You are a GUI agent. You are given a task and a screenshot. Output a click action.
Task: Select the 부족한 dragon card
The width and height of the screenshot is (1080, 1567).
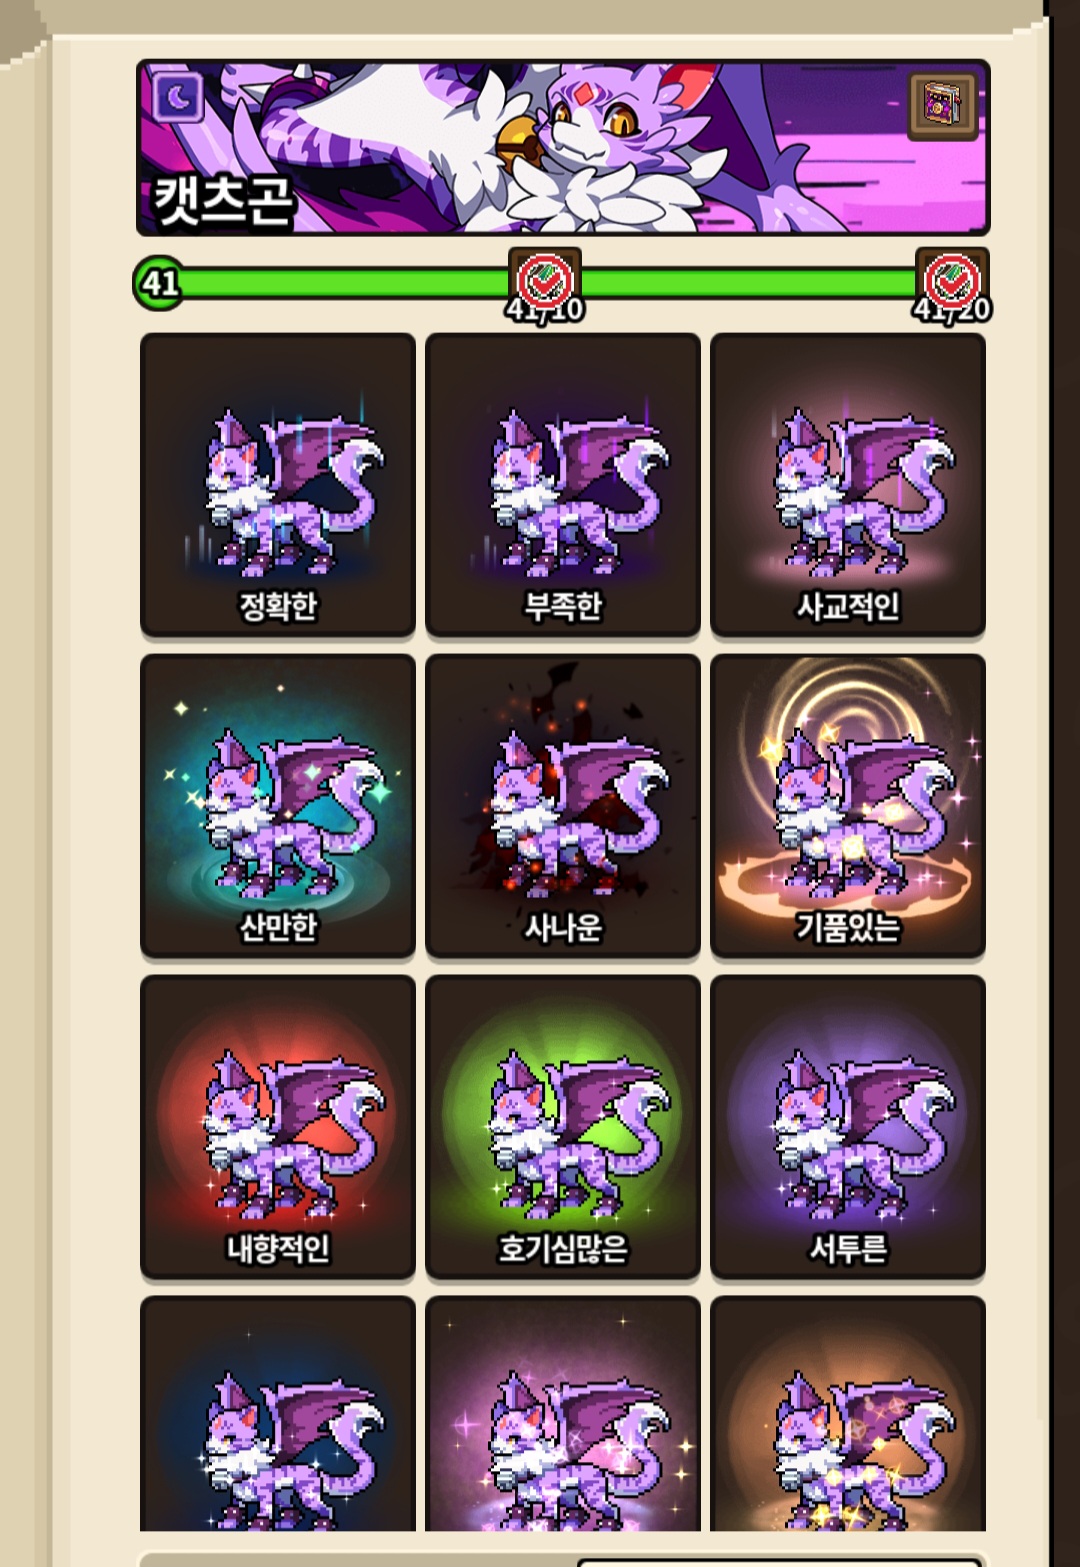point(563,485)
